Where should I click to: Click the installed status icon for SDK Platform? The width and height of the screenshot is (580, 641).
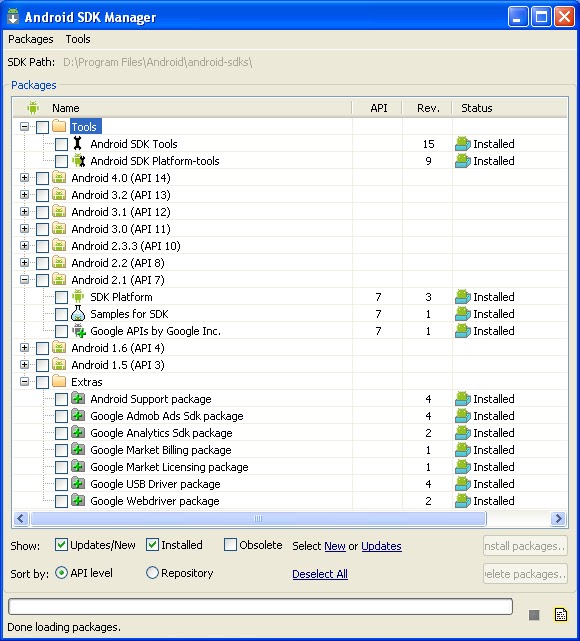[463, 297]
